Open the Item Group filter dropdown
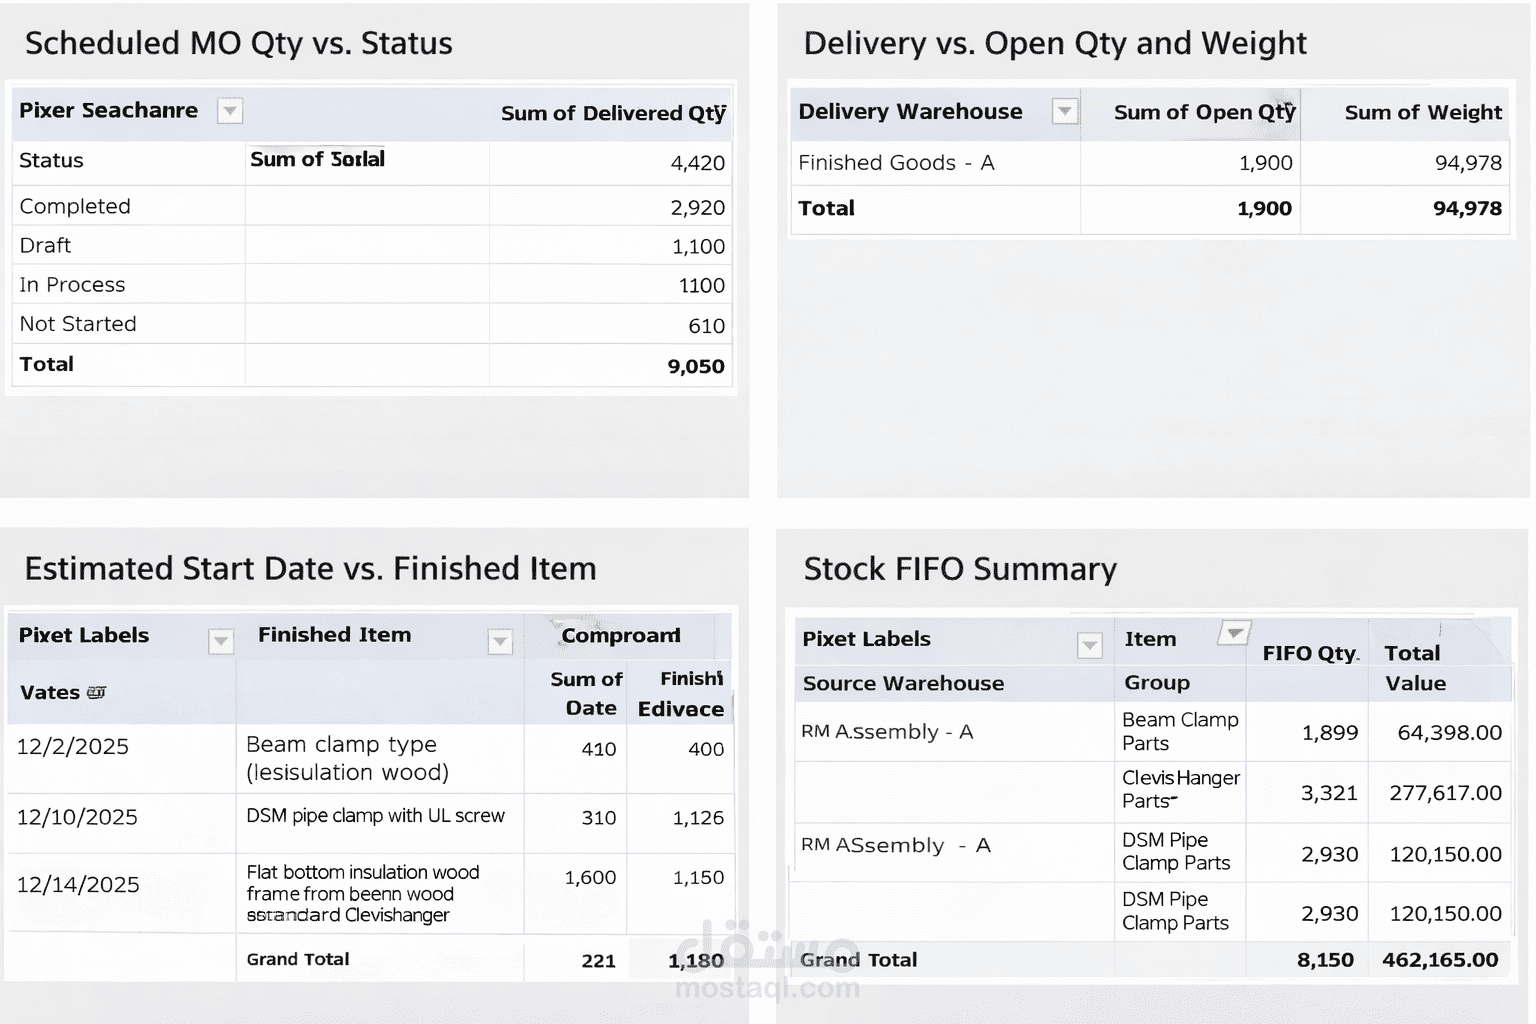 1235,633
